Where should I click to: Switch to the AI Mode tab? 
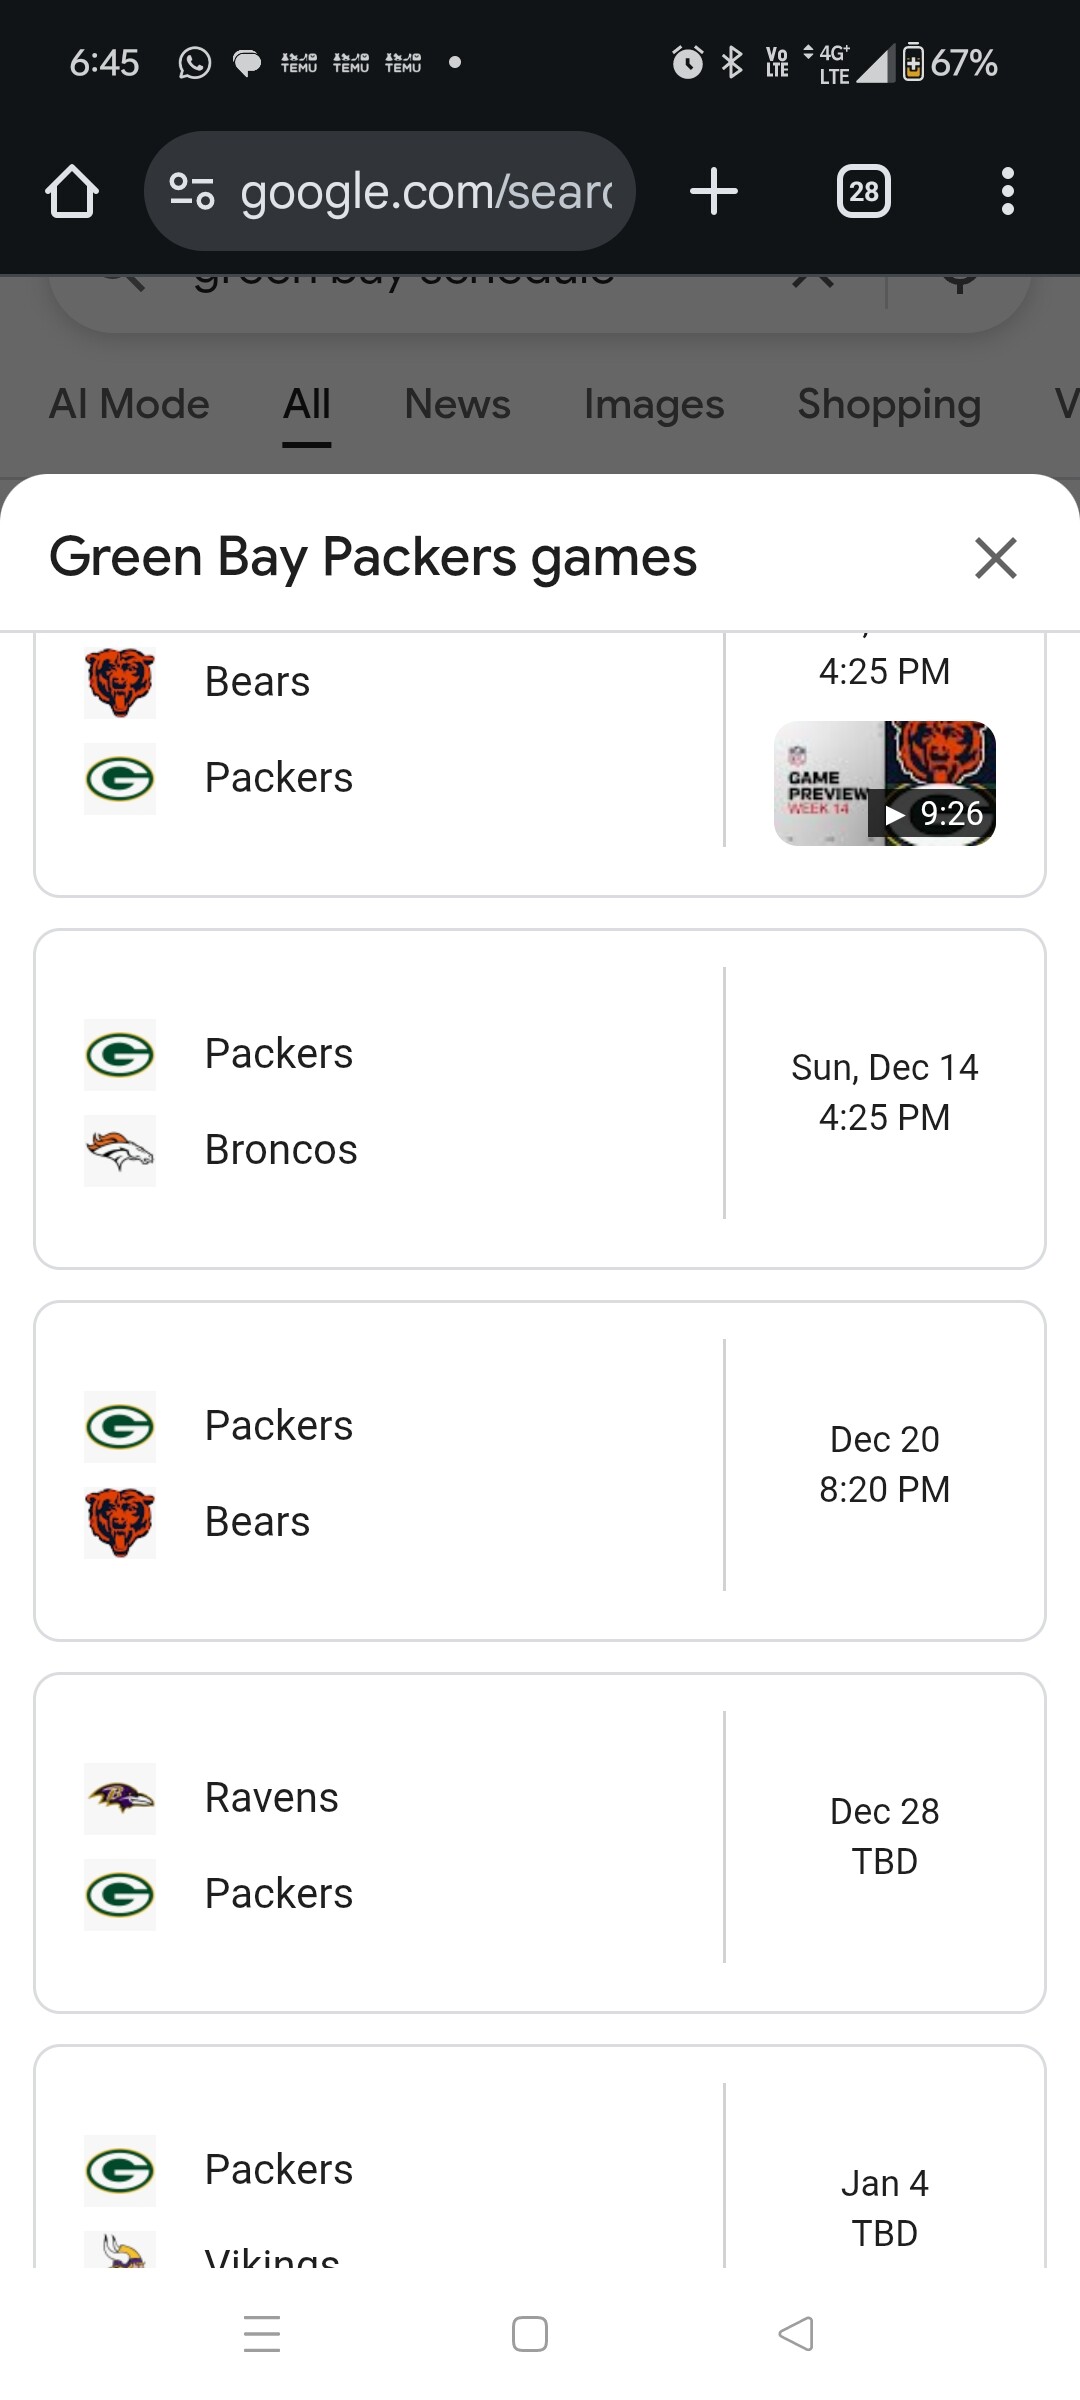click(x=129, y=405)
